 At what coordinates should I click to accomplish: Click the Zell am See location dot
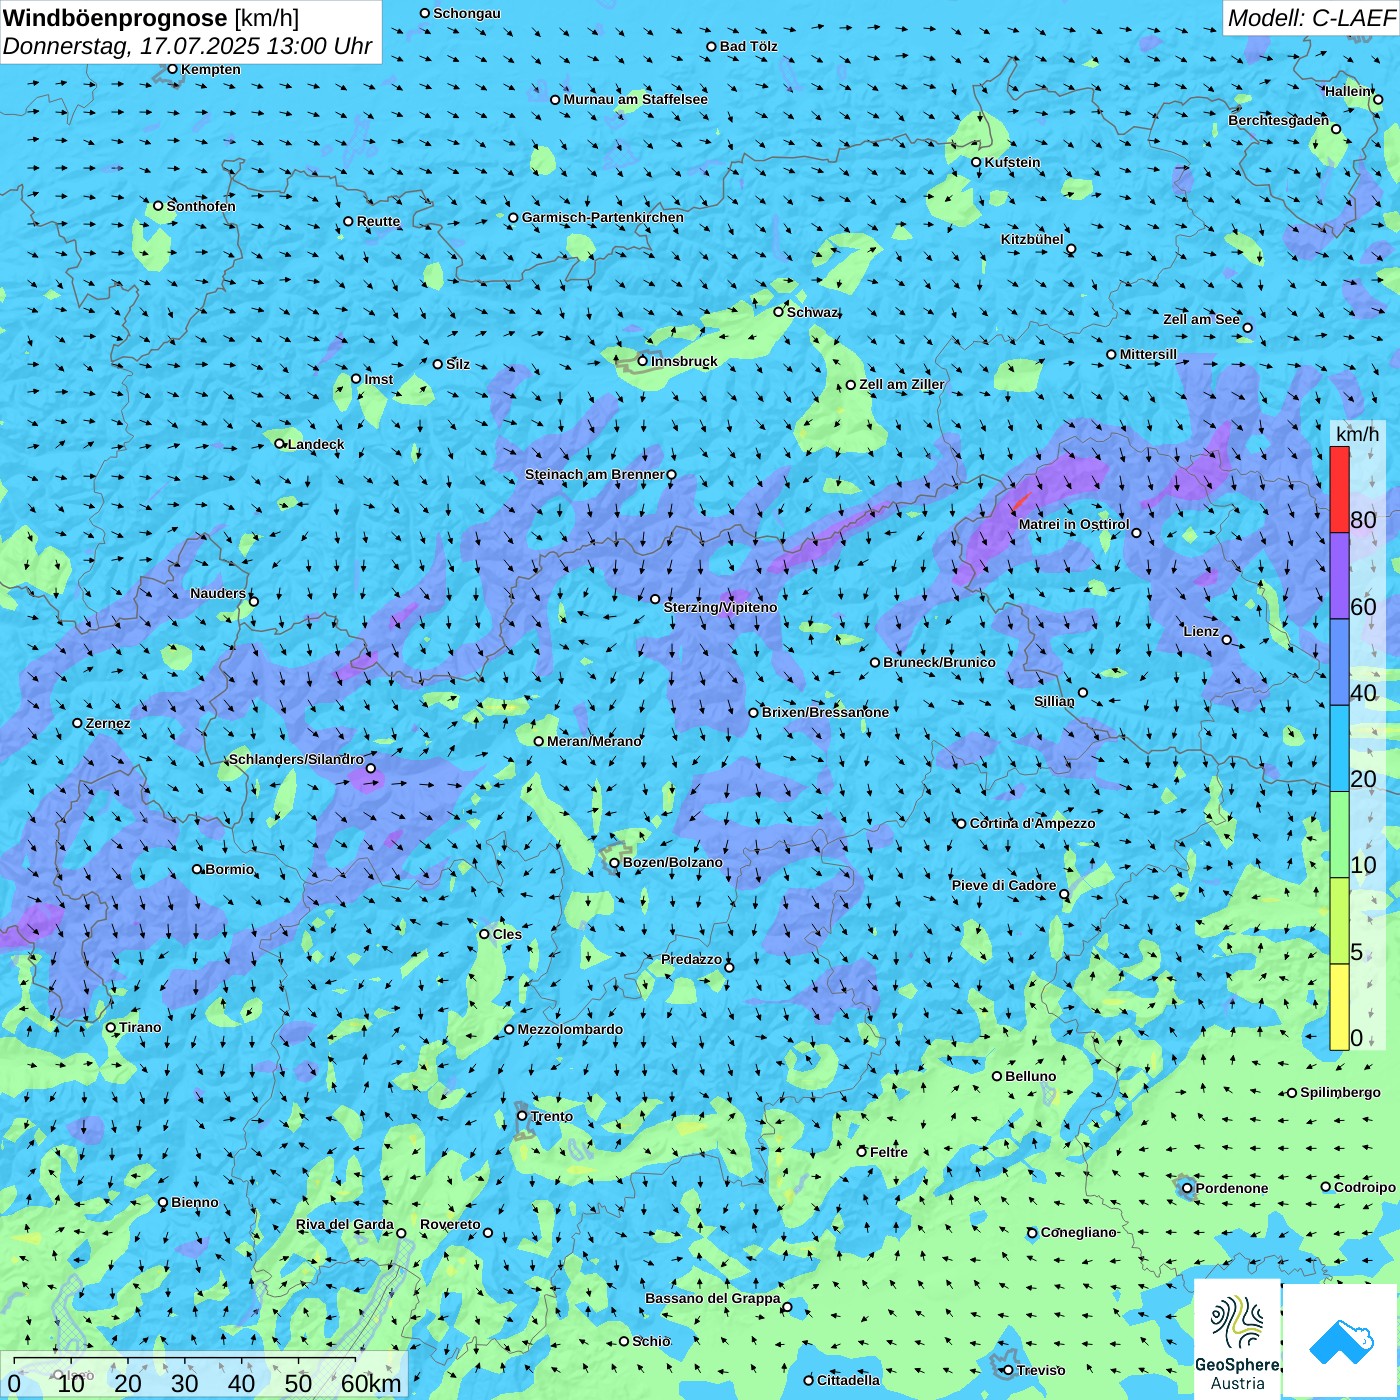[1247, 328]
